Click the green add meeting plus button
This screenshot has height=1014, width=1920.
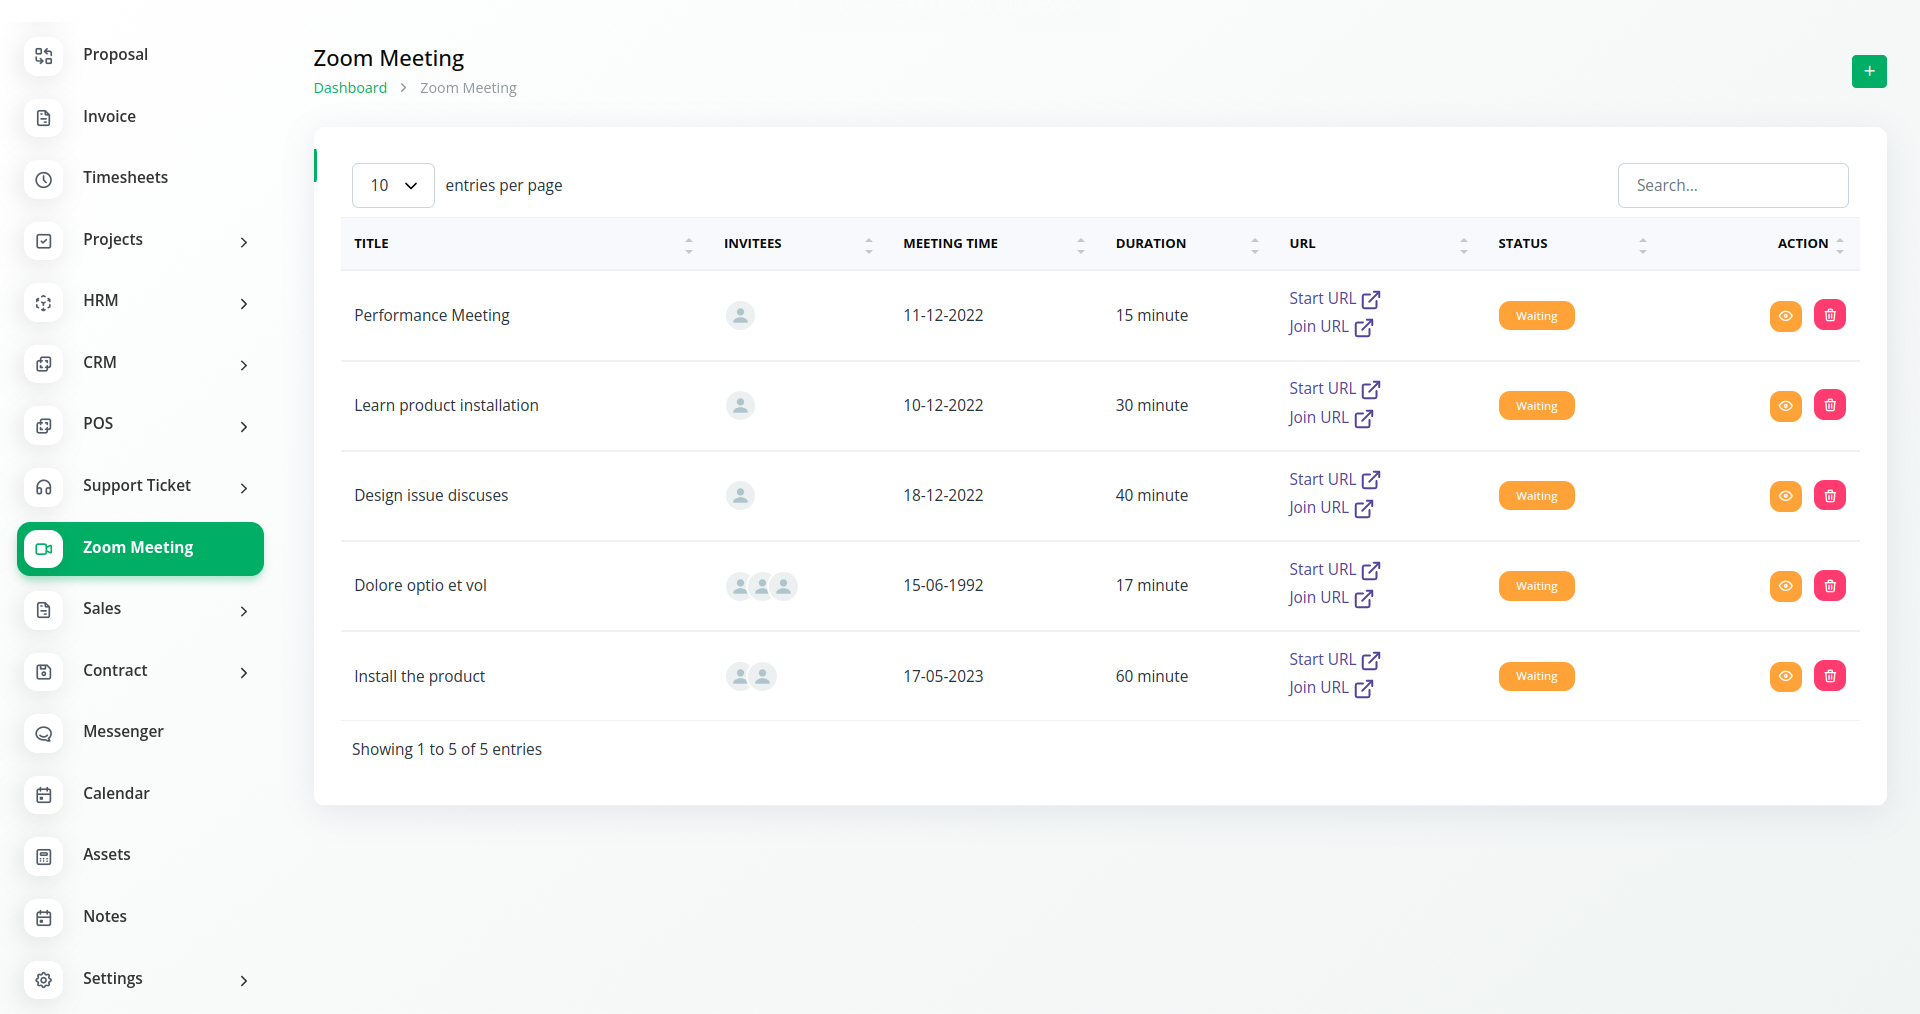[x=1868, y=71]
